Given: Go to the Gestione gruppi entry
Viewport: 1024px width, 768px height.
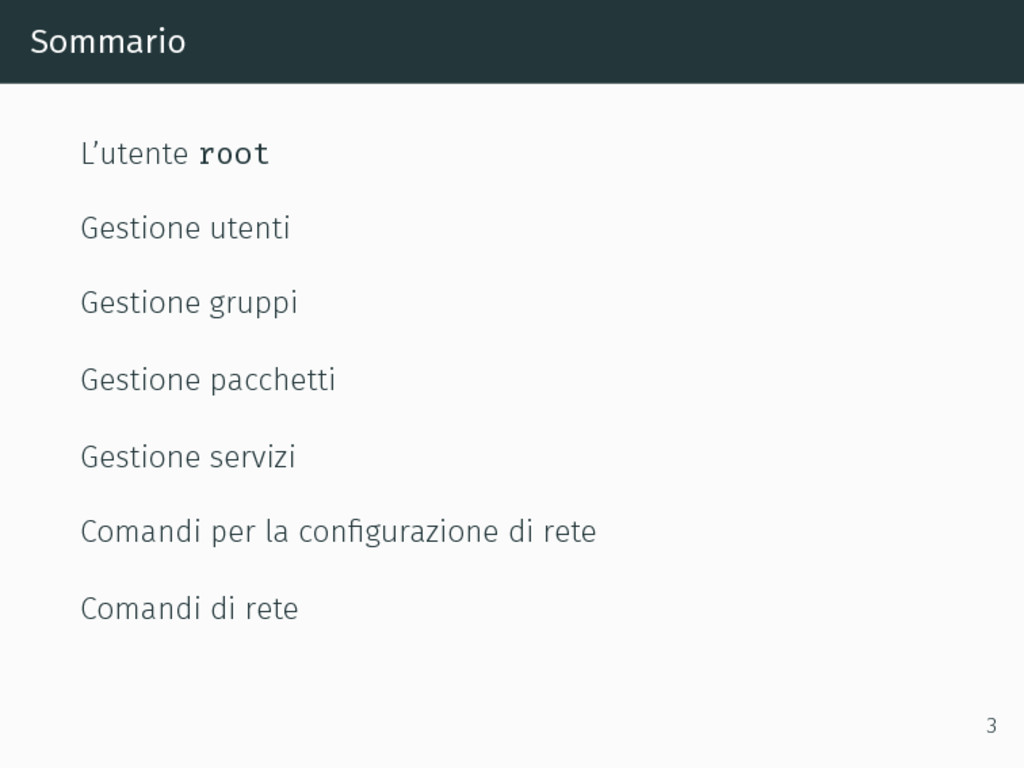Looking at the screenshot, I should click(189, 304).
